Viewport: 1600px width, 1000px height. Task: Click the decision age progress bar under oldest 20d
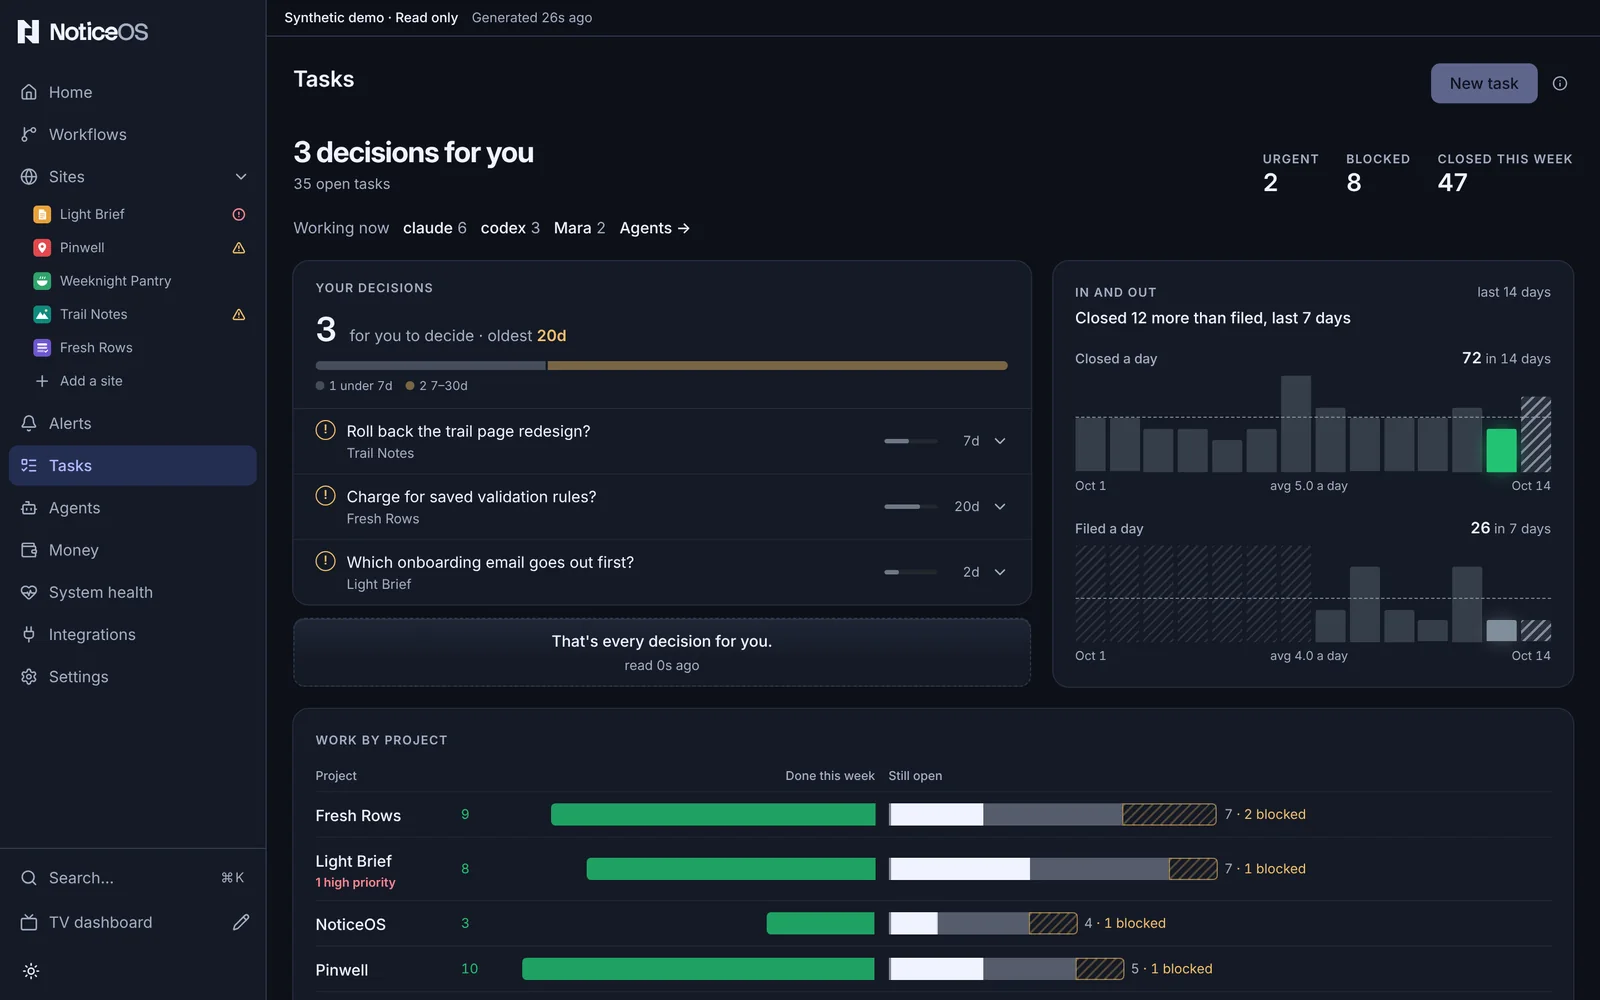(x=661, y=366)
